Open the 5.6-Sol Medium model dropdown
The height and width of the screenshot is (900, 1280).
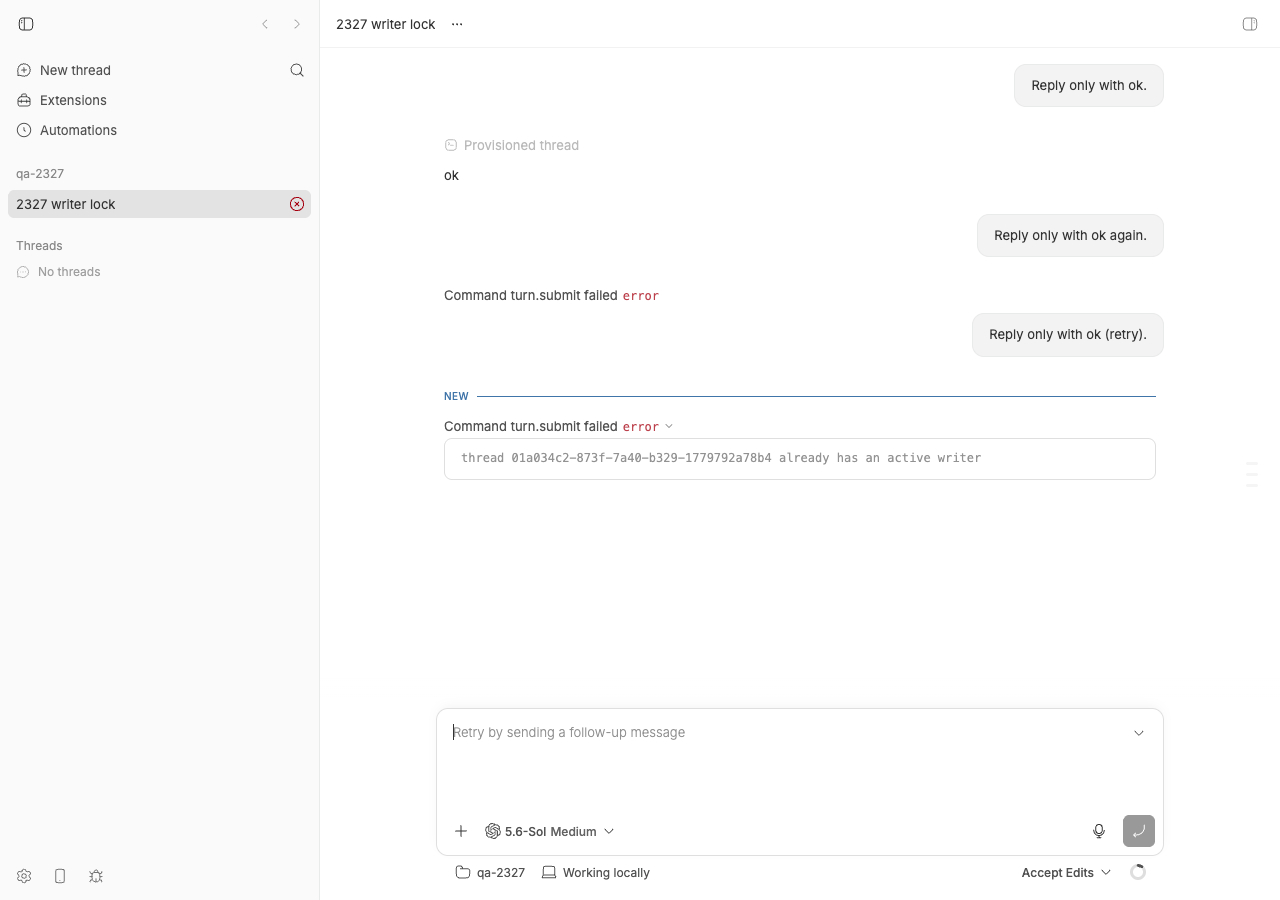click(550, 831)
